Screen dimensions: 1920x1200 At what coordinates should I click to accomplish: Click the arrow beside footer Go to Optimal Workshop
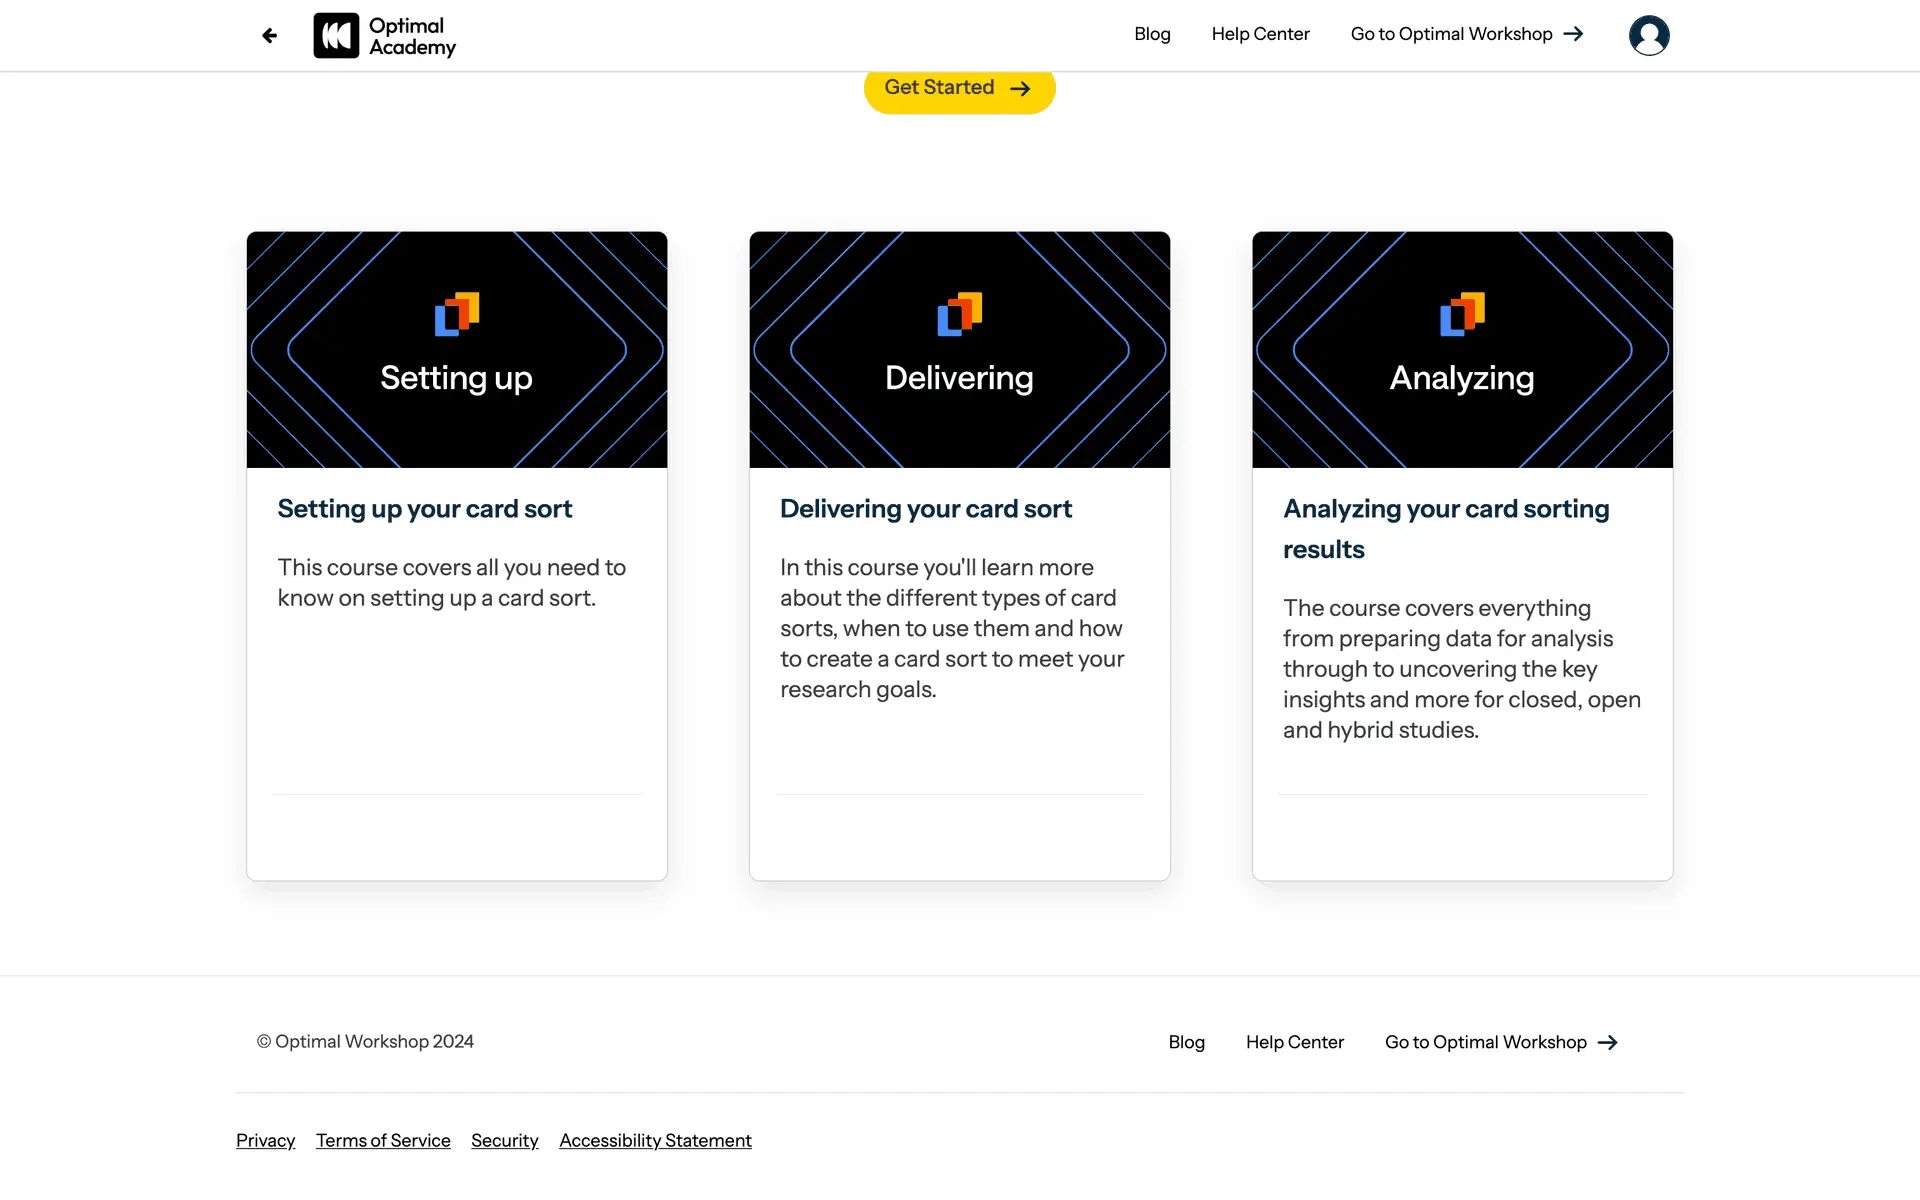coord(1608,1042)
